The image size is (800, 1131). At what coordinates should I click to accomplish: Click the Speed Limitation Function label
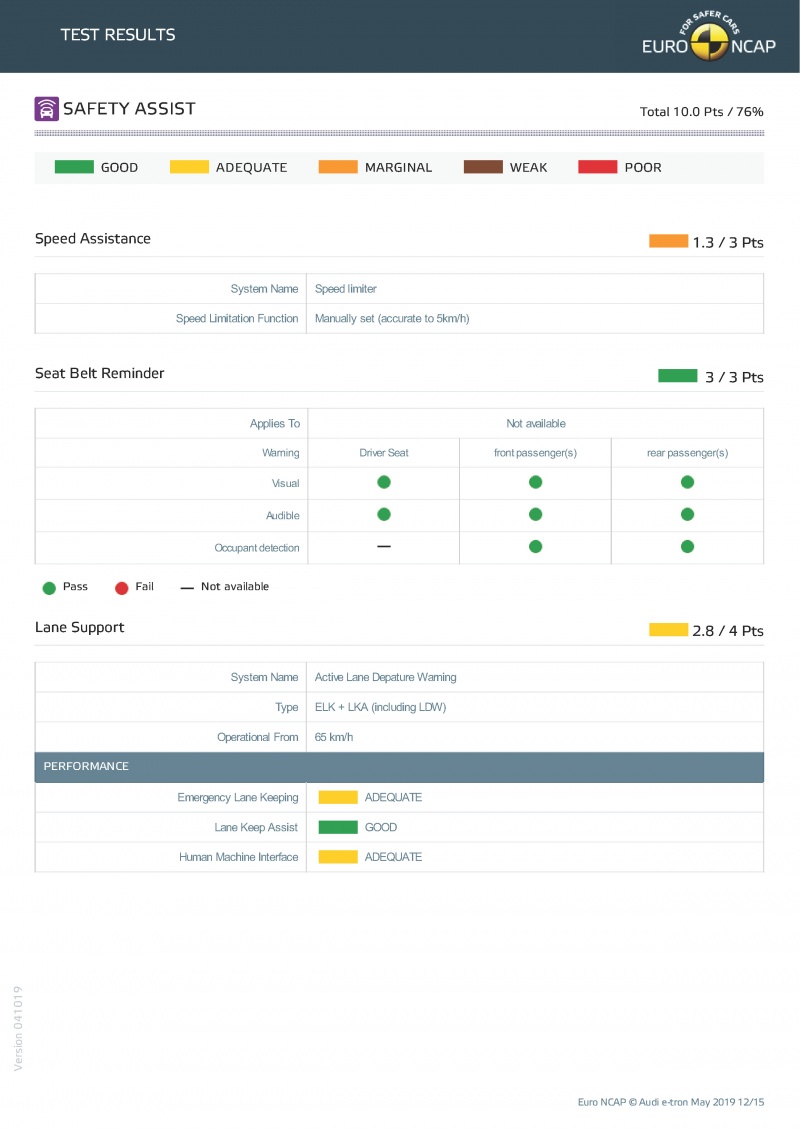click(237, 318)
